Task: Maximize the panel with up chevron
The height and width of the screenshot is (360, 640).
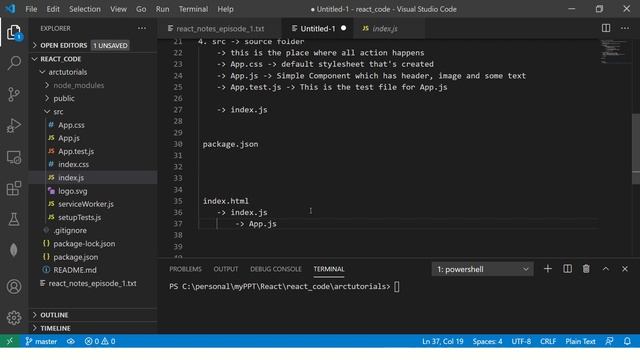Action: coord(606,269)
